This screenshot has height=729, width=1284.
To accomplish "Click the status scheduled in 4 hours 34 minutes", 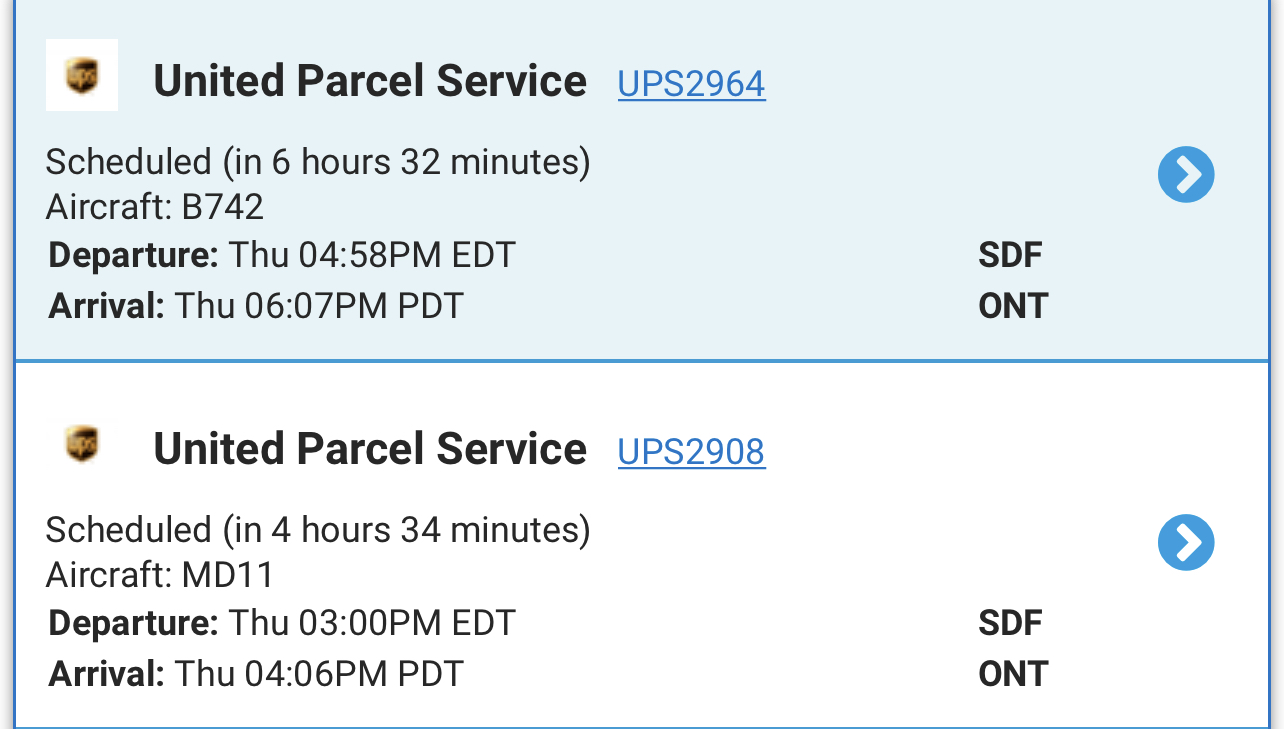I will click(x=318, y=530).
